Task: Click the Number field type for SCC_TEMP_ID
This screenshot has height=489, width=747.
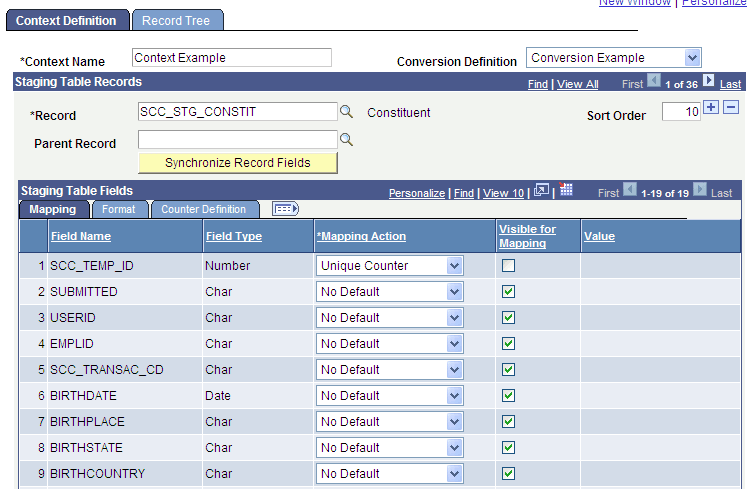Action: pos(228,265)
